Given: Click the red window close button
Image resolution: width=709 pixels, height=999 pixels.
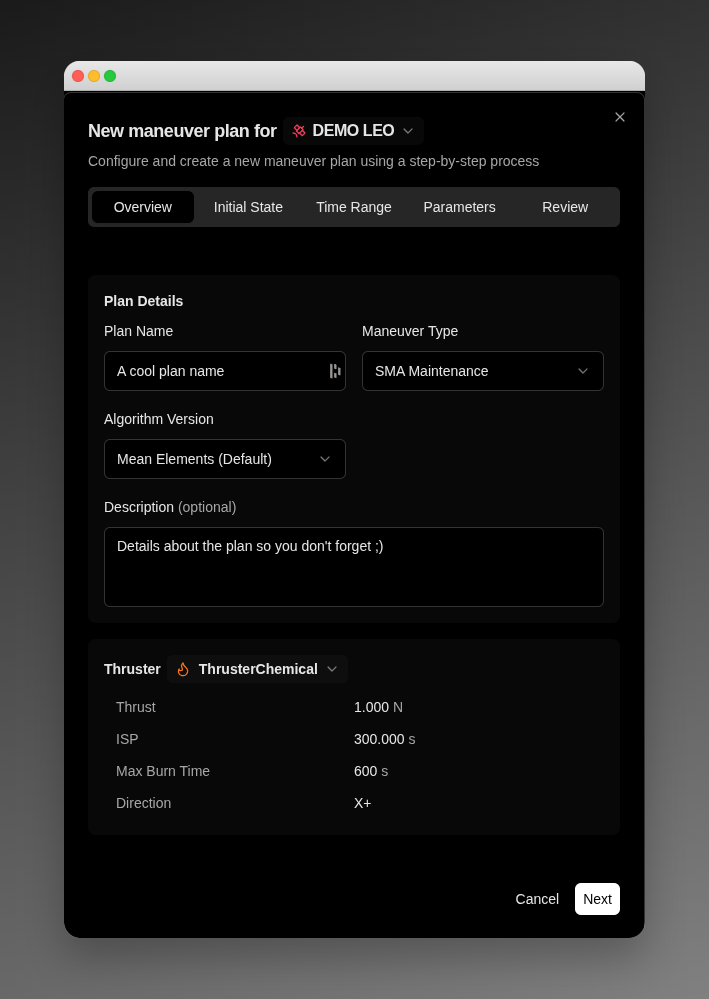Looking at the screenshot, I should 78,76.
